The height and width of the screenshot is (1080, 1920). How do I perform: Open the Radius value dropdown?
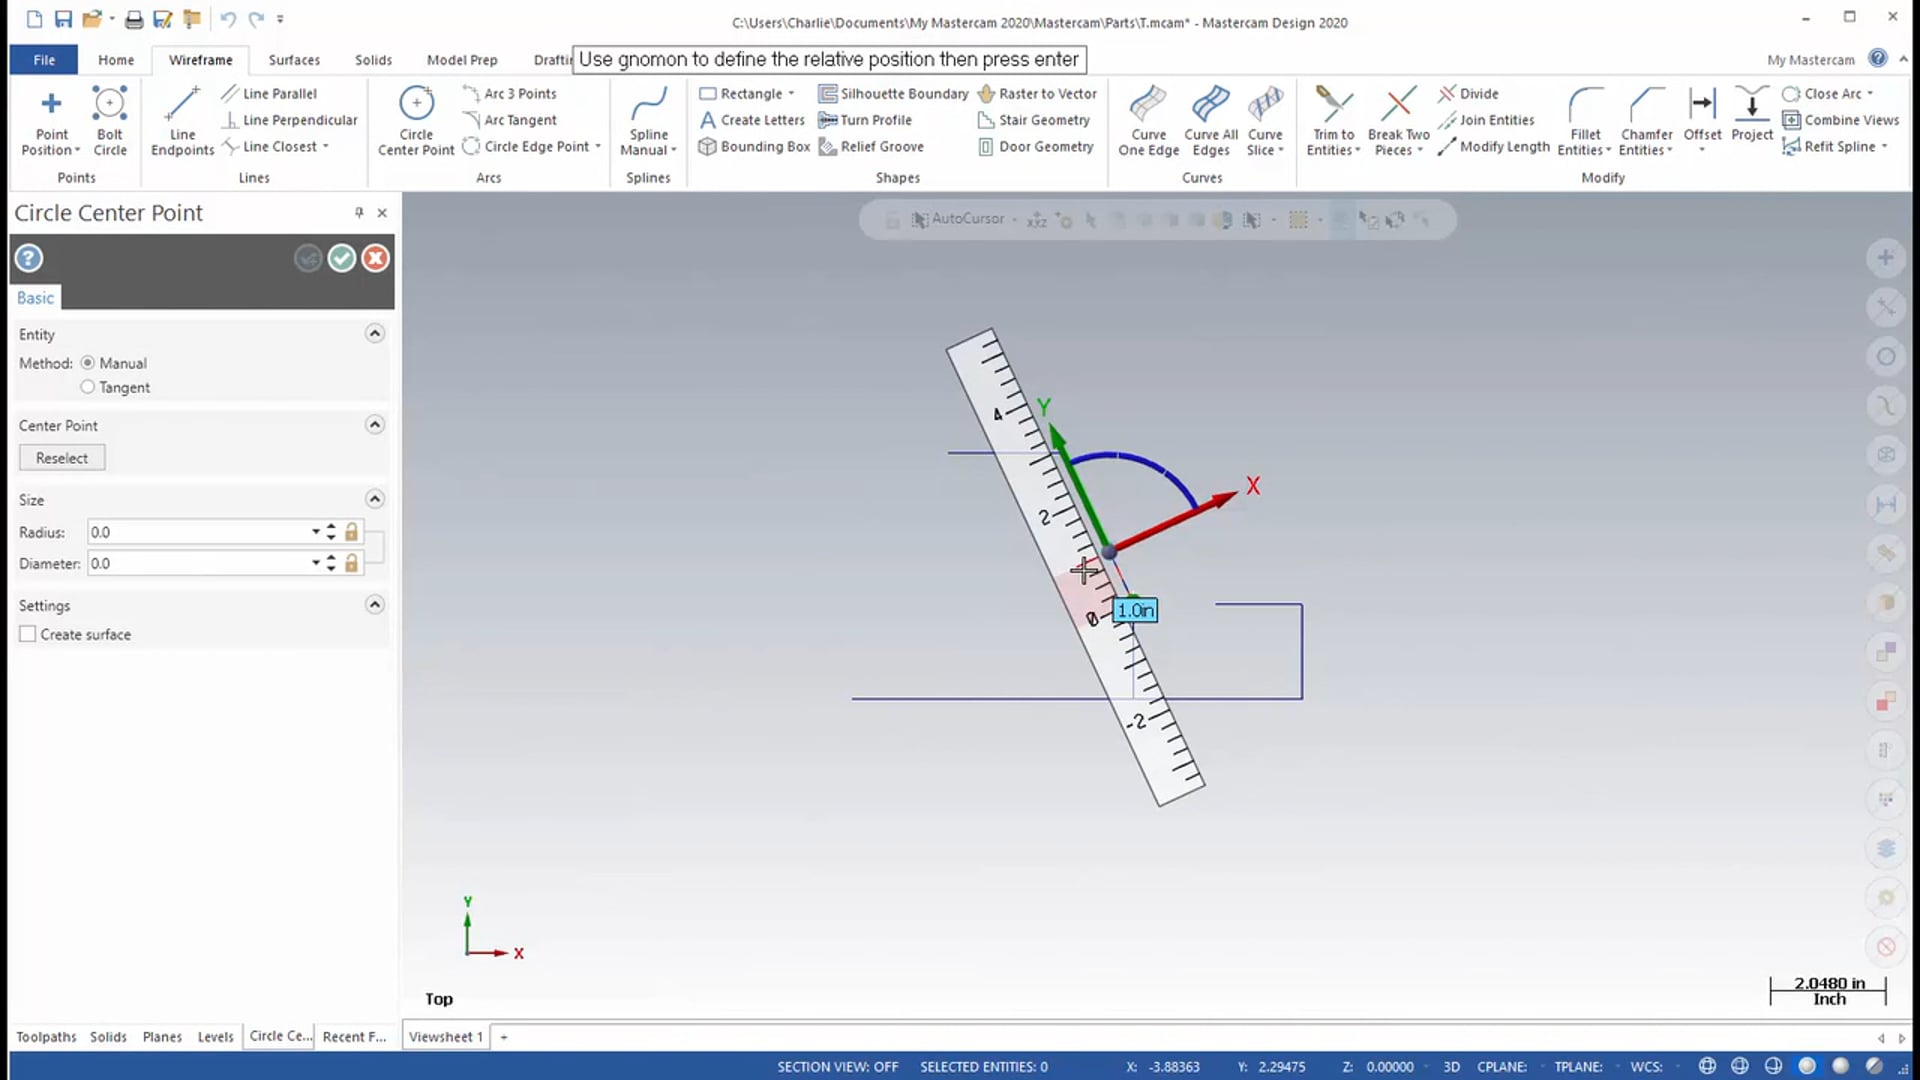point(316,532)
